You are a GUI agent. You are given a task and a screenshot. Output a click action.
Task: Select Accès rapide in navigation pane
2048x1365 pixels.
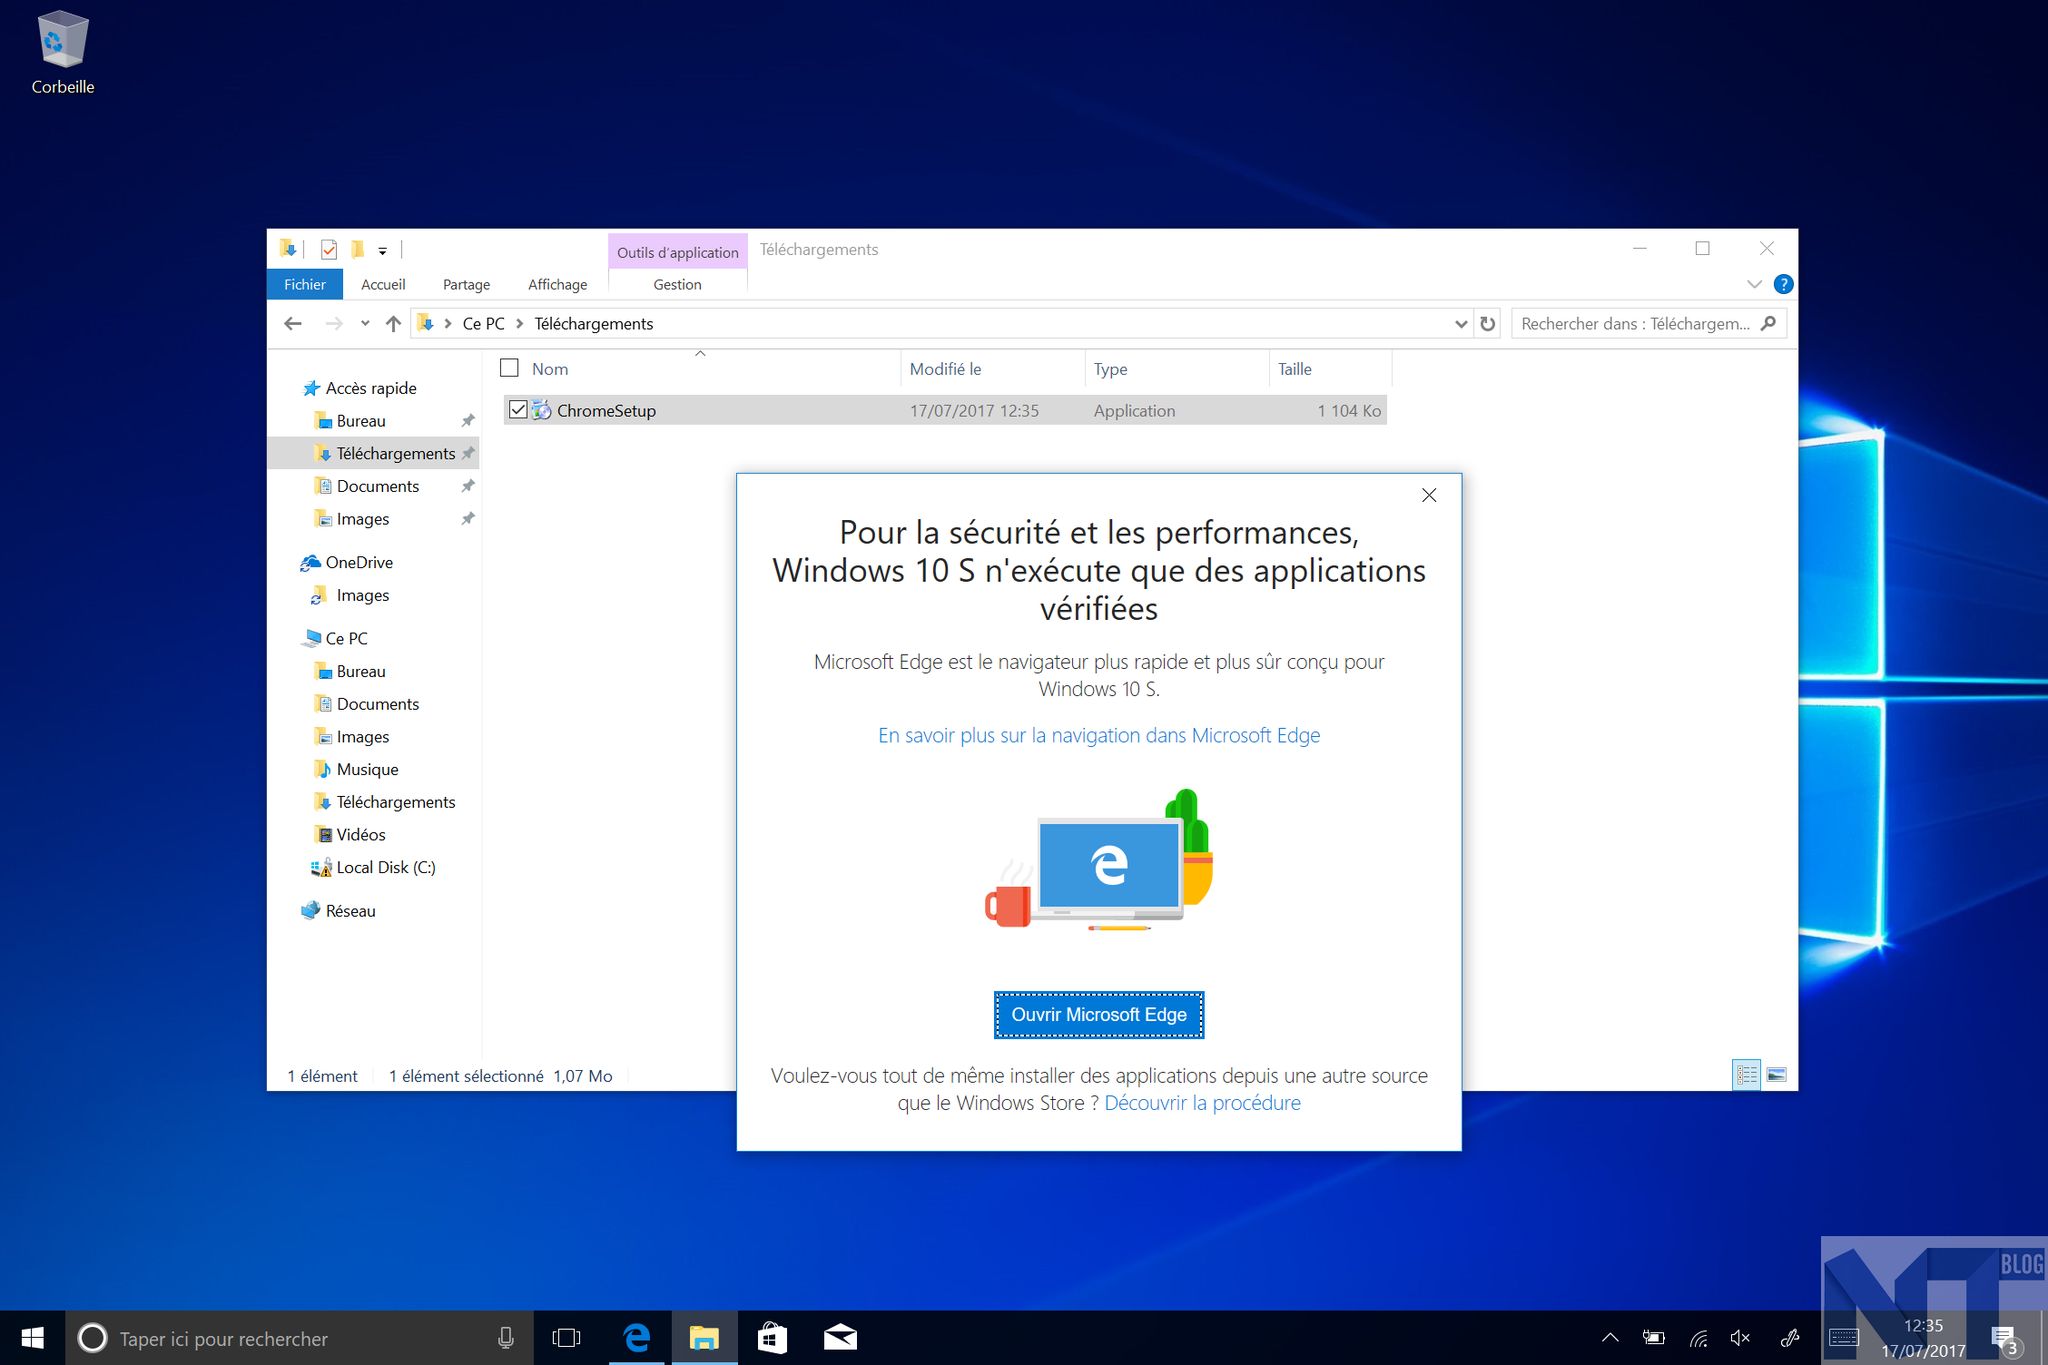pos(371,388)
